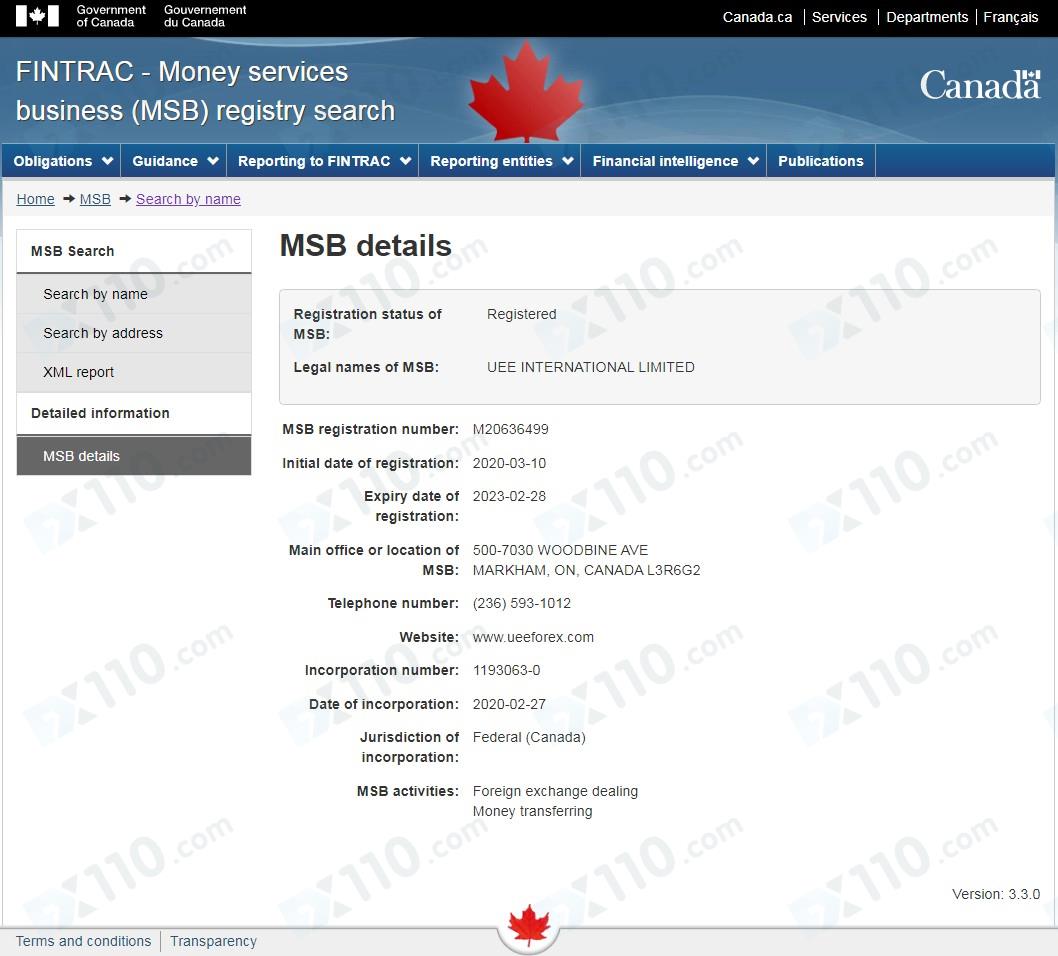Switch language to Français
Screen dimensions: 1058x956
click(1010, 17)
